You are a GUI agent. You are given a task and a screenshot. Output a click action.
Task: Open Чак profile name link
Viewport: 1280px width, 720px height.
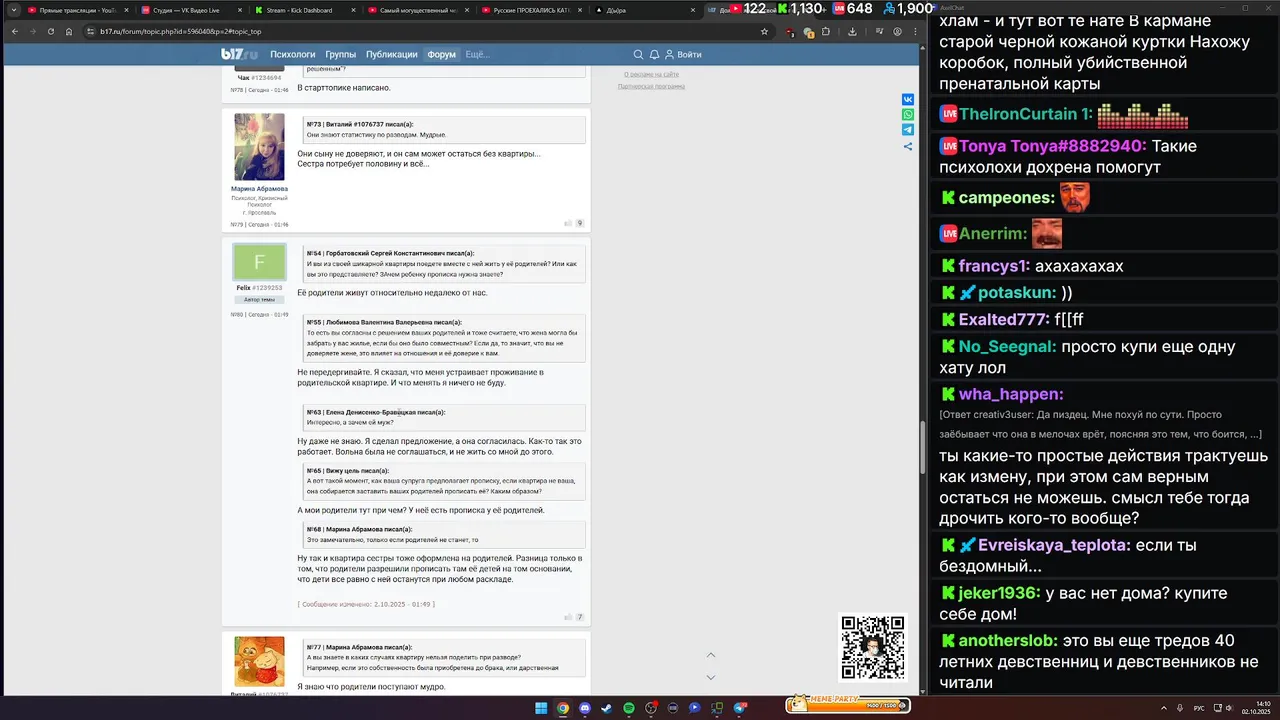(243, 77)
